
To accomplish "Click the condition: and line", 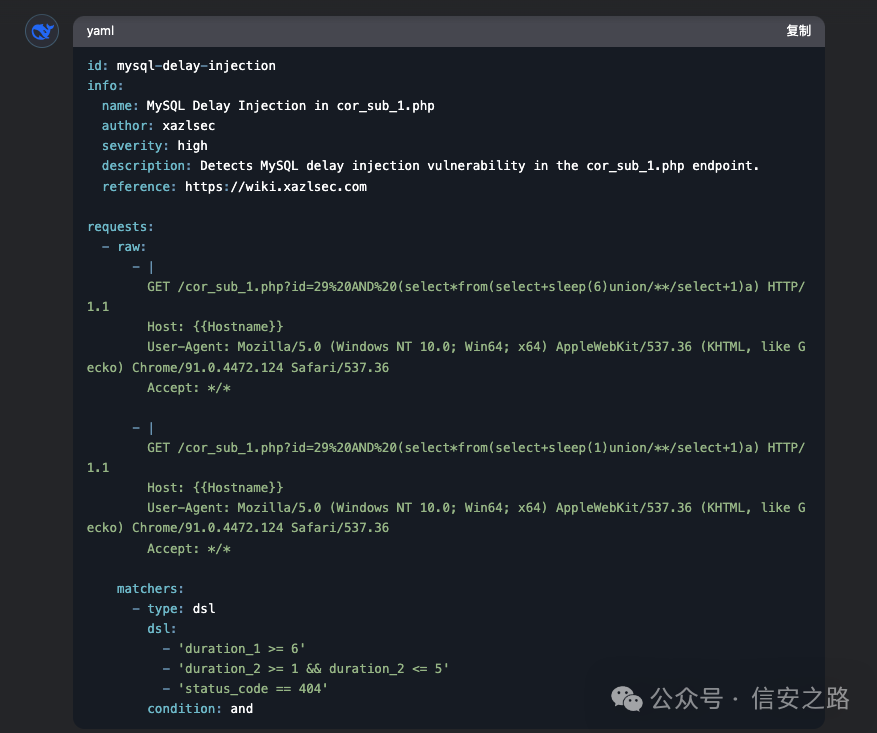I will point(200,708).
